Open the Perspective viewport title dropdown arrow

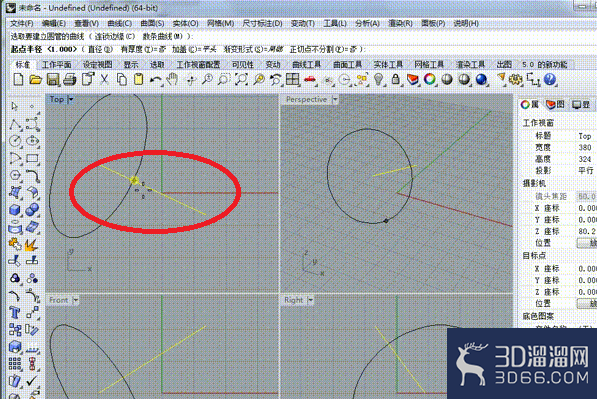coord(335,99)
